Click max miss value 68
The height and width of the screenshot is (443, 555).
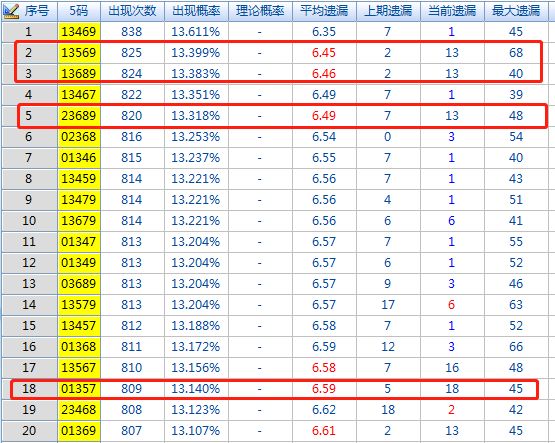tap(516, 53)
